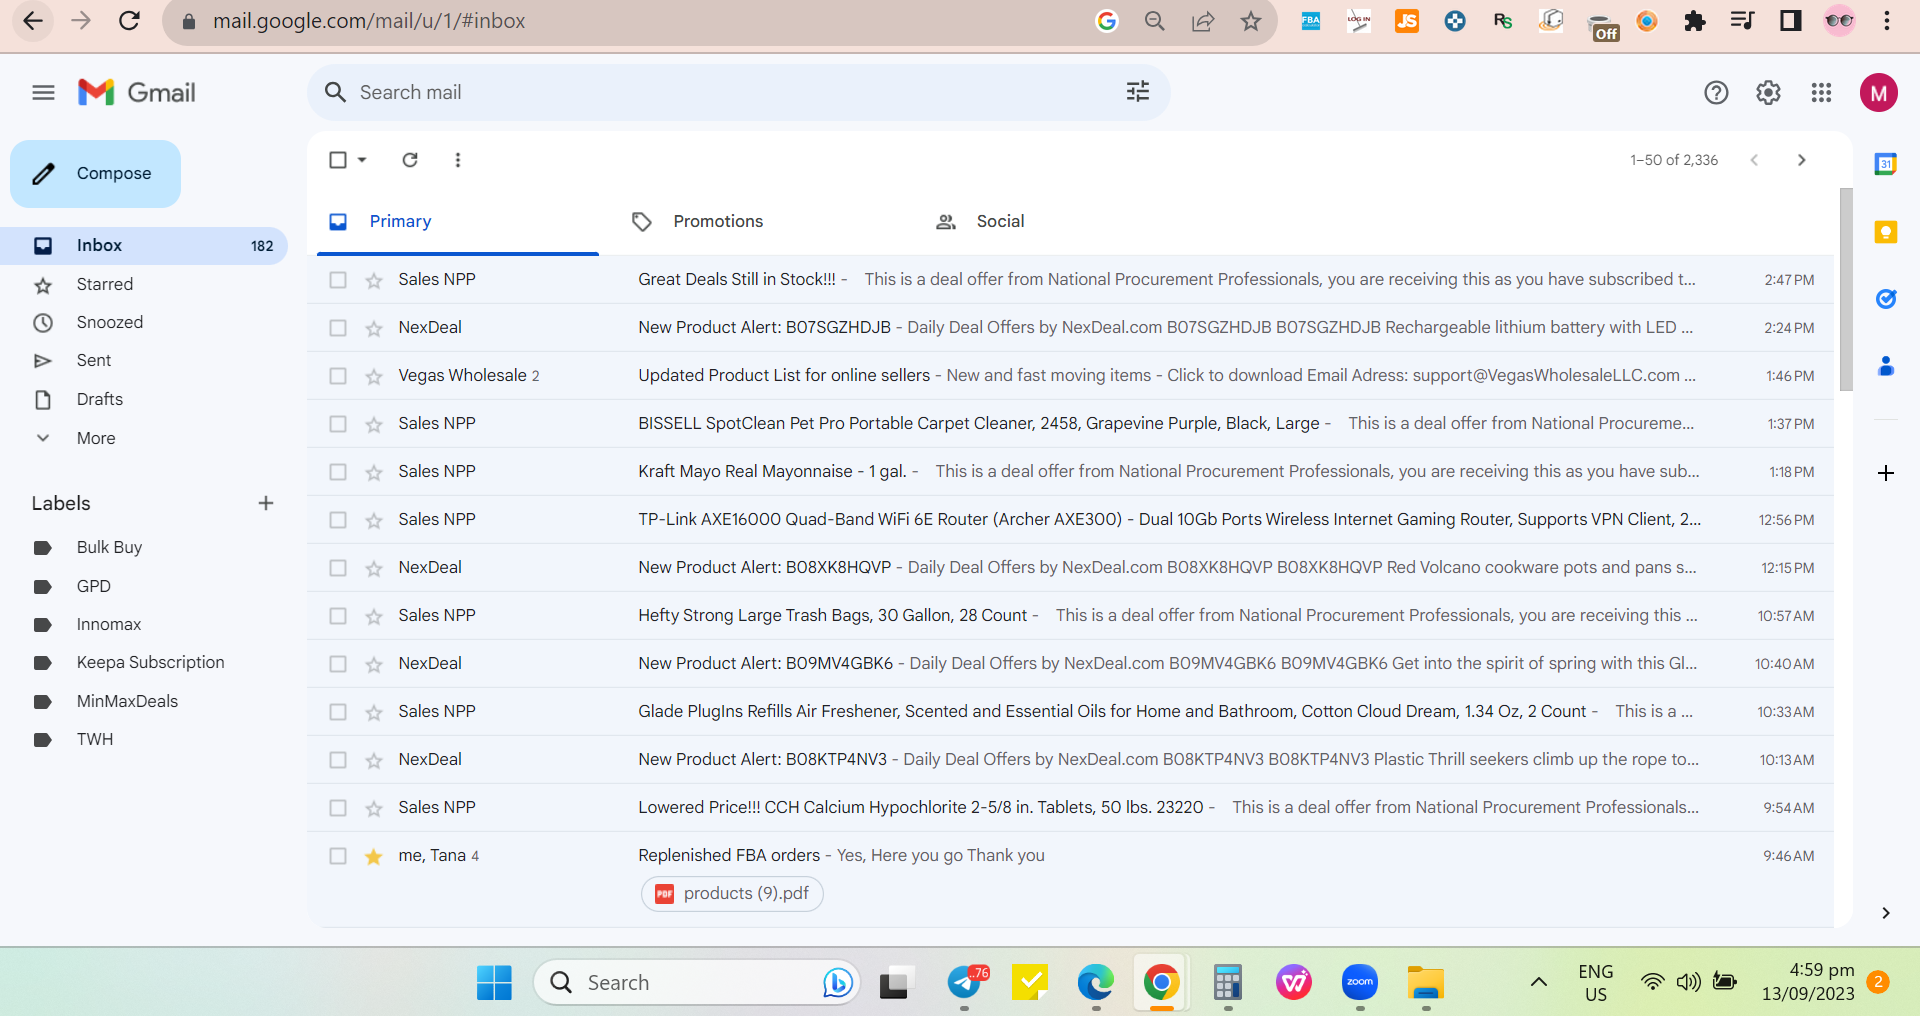Open Gmail Support help icon
Image resolution: width=1920 pixels, height=1016 pixels.
coord(1716,93)
